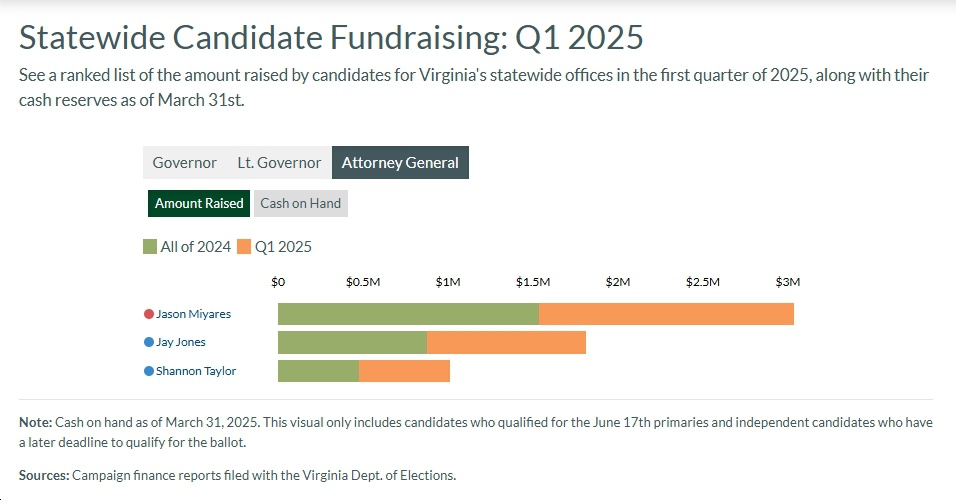Viewport: 956px width, 500px height.
Task: Switch to the Lt. Governor tab
Action: [279, 163]
